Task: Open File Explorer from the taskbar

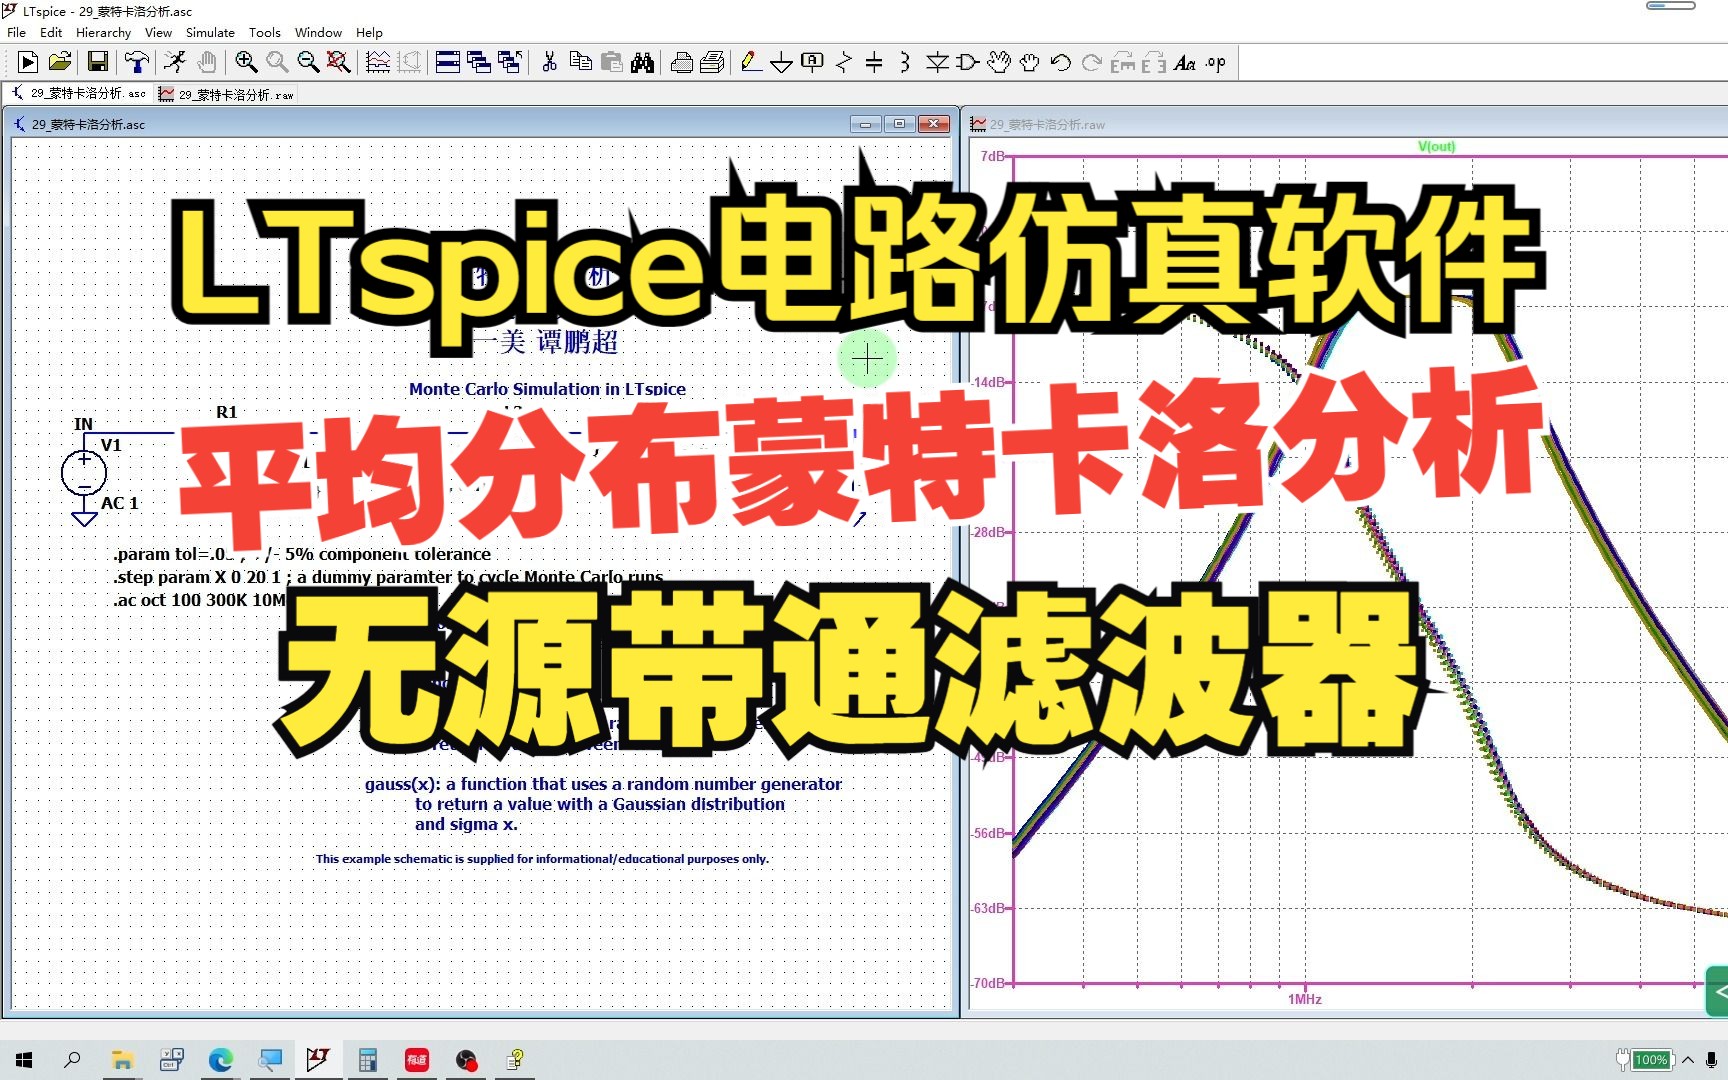Action: click(122, 1060)
